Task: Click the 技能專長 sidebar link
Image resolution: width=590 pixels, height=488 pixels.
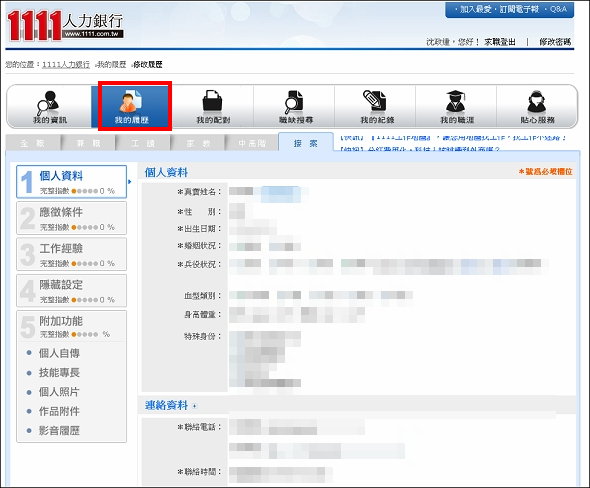Action: coord(59,372)
